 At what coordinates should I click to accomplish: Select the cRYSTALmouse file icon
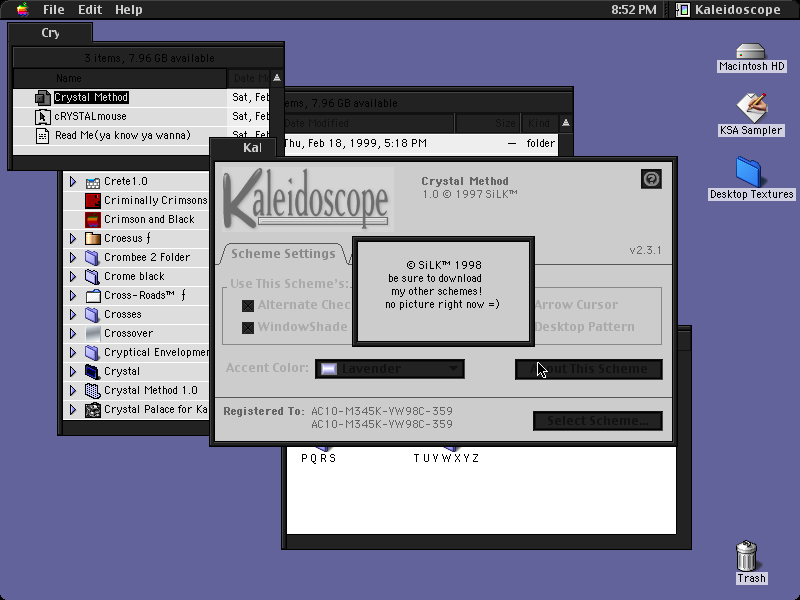[x=42, y=116]
